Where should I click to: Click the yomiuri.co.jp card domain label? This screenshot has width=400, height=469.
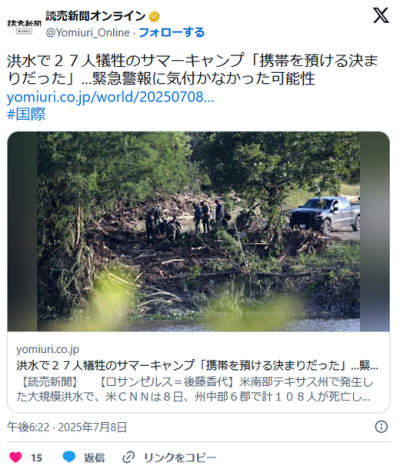(x=48, y=349)
